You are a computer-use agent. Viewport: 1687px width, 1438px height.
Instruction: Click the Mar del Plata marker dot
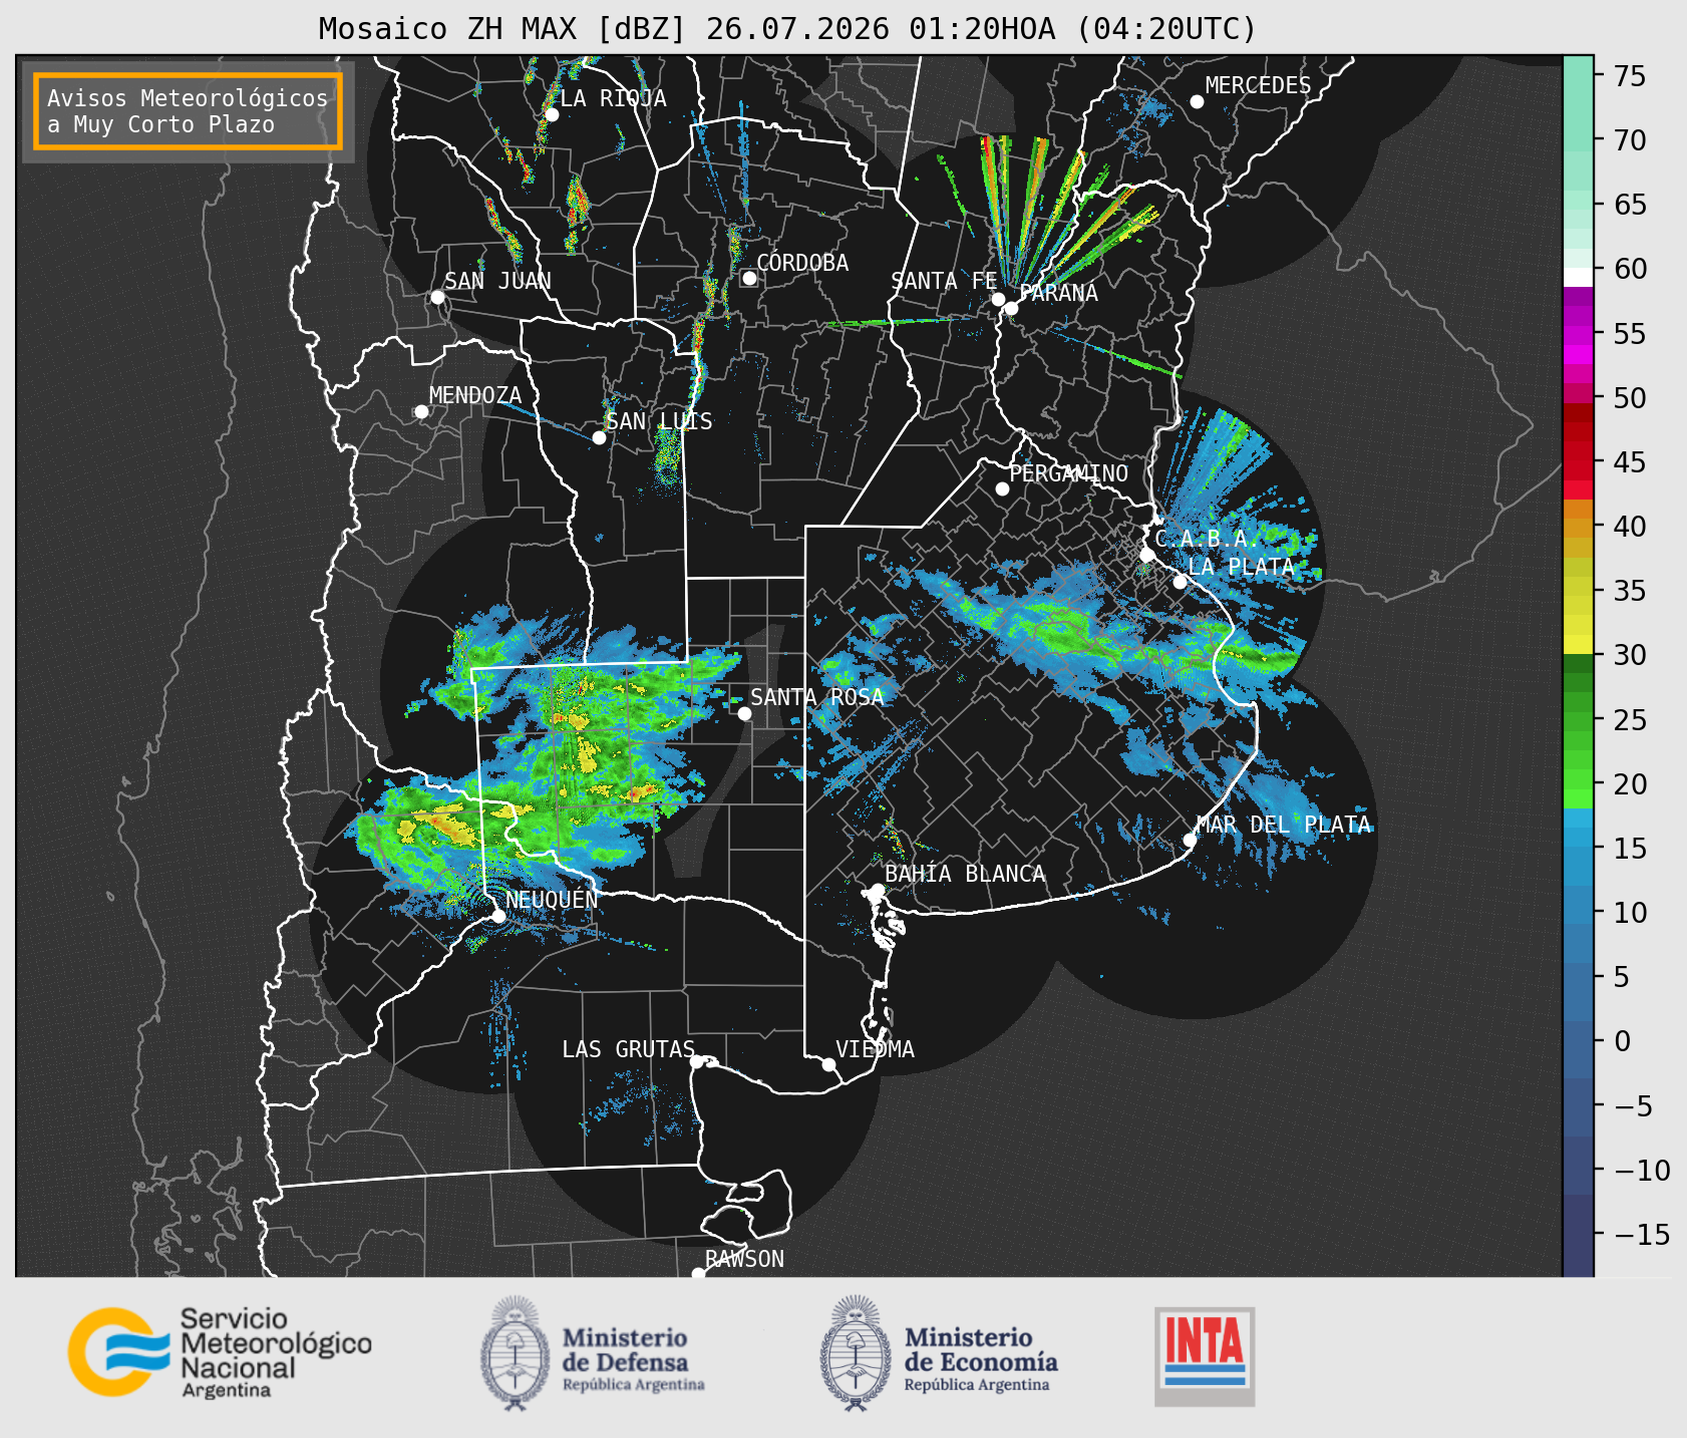pos(1189,840)
